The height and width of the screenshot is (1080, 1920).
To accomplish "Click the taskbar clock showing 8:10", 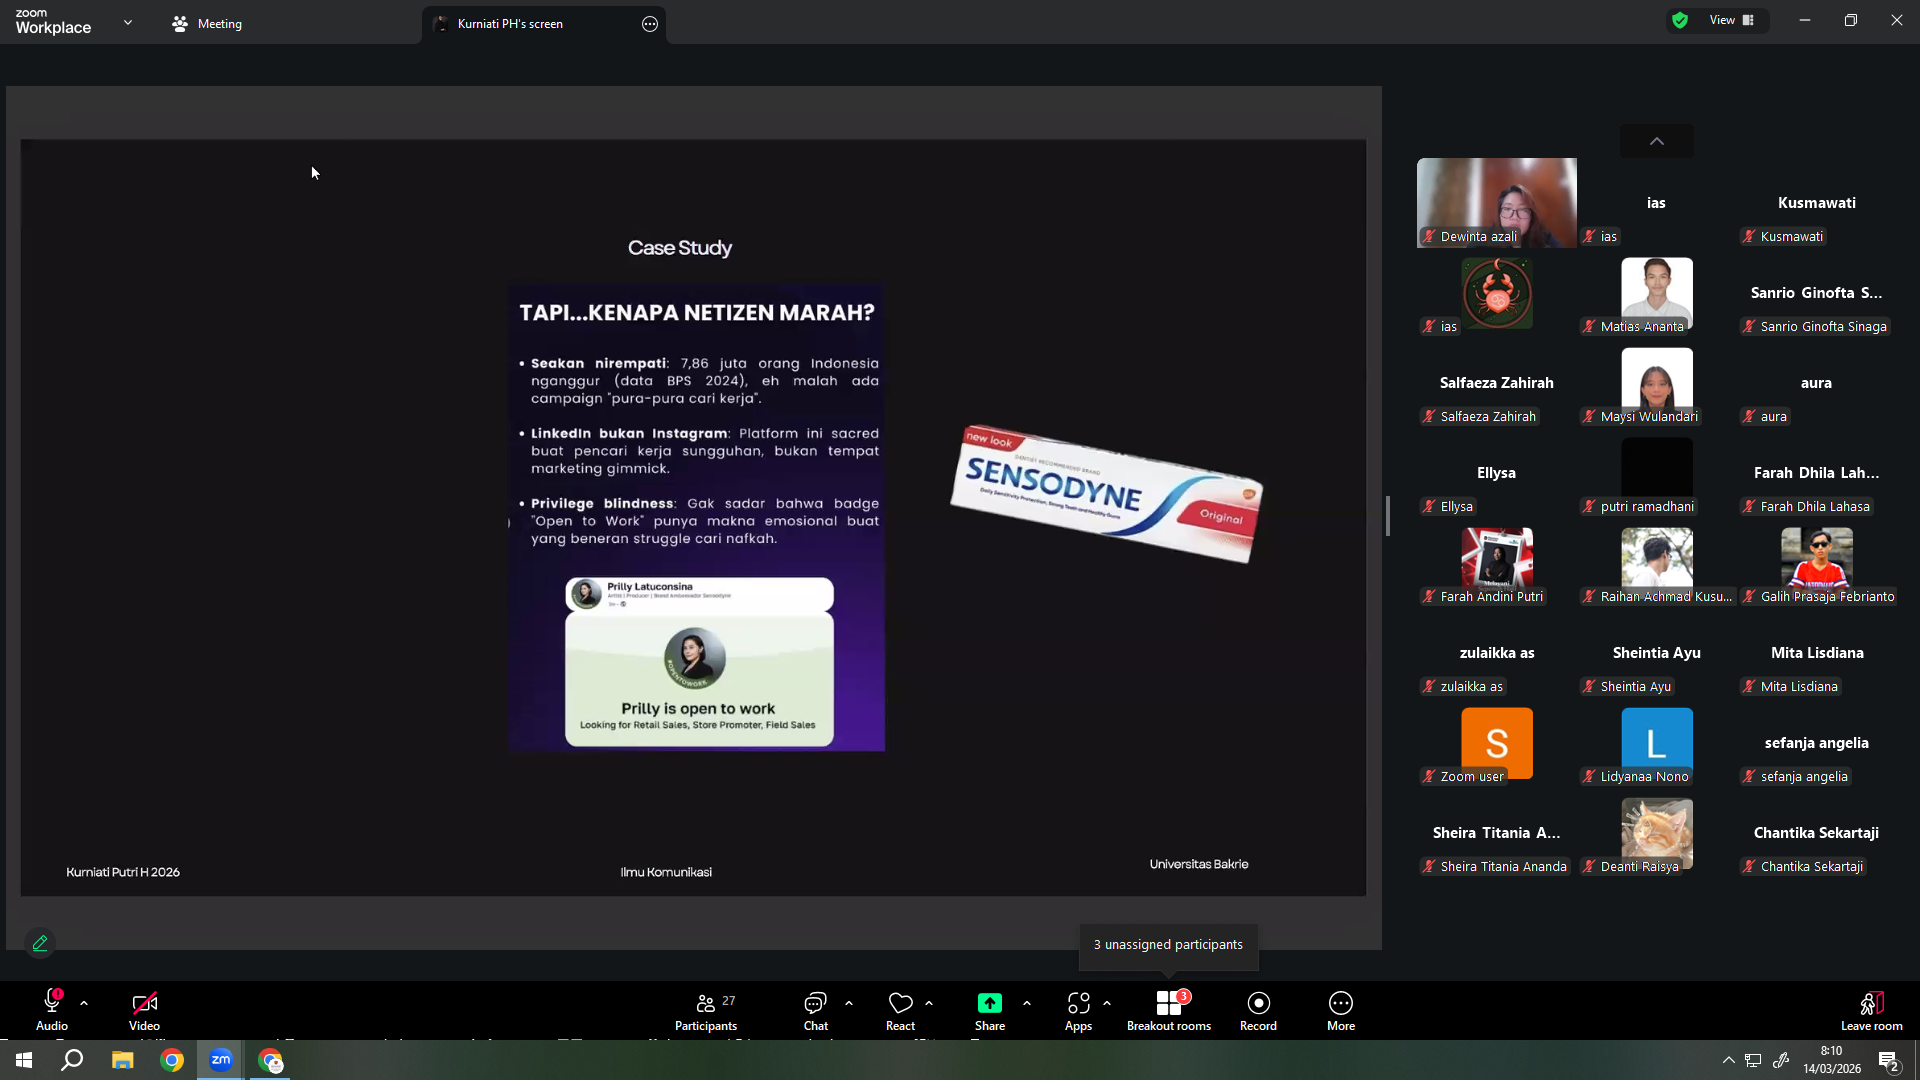I will click(1832, 1060).
